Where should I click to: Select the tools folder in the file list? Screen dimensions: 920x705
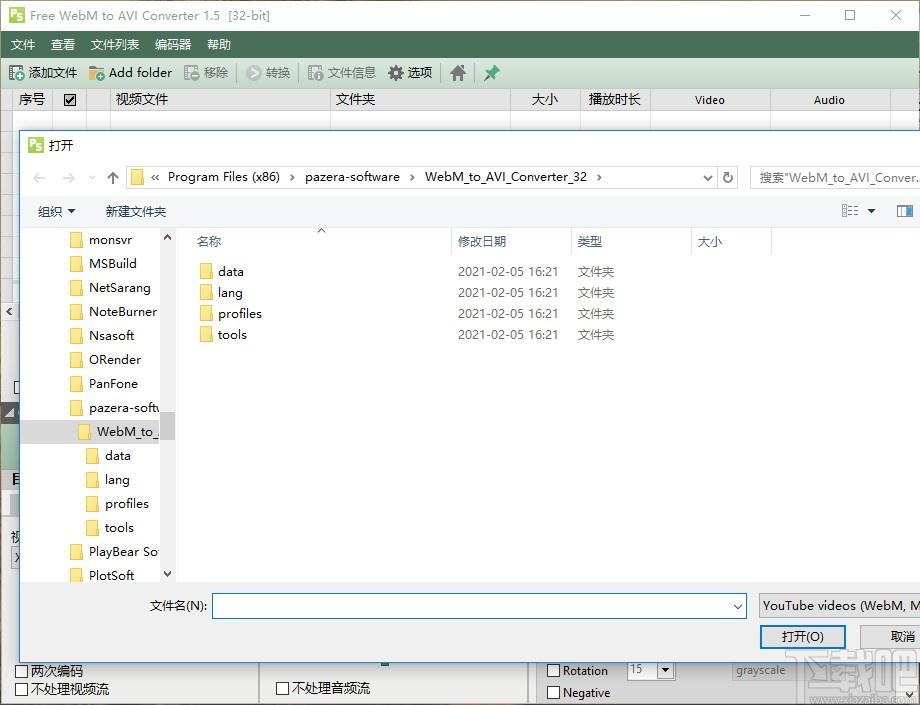232,335
